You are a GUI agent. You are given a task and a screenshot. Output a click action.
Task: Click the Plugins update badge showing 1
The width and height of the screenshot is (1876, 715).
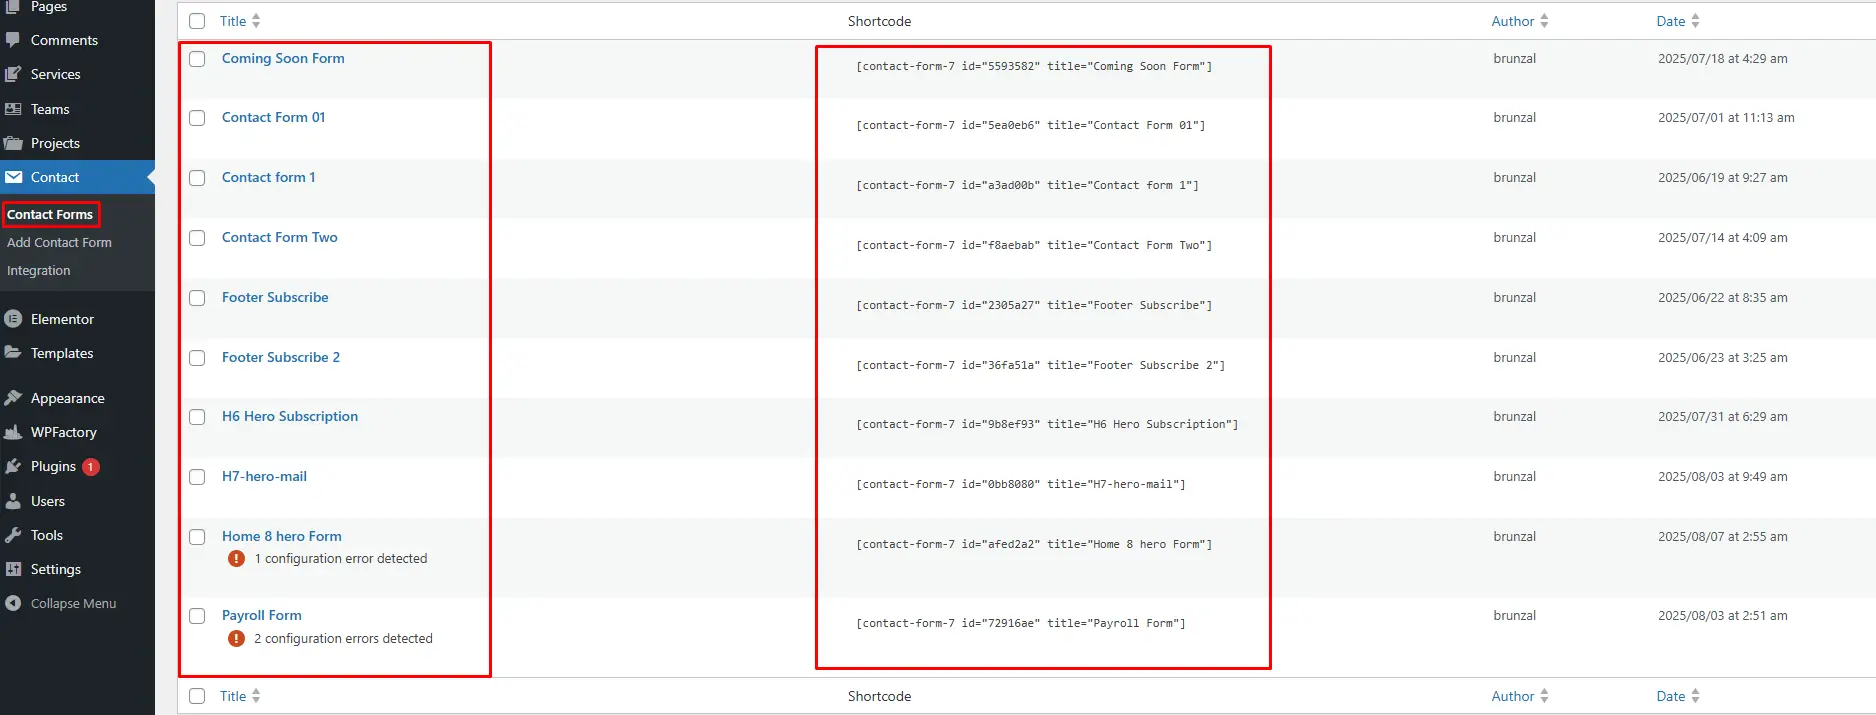pos(90,467)
